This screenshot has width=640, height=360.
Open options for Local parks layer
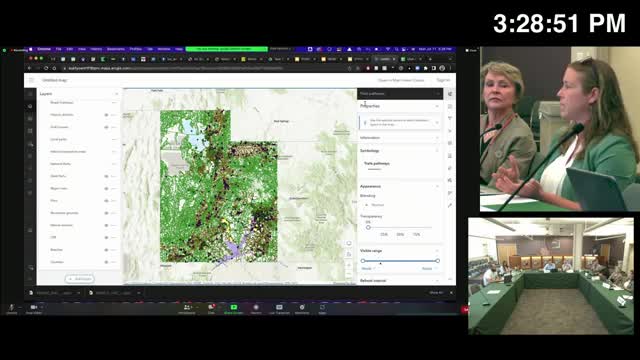pyautogui.click(x=114, y=140)
